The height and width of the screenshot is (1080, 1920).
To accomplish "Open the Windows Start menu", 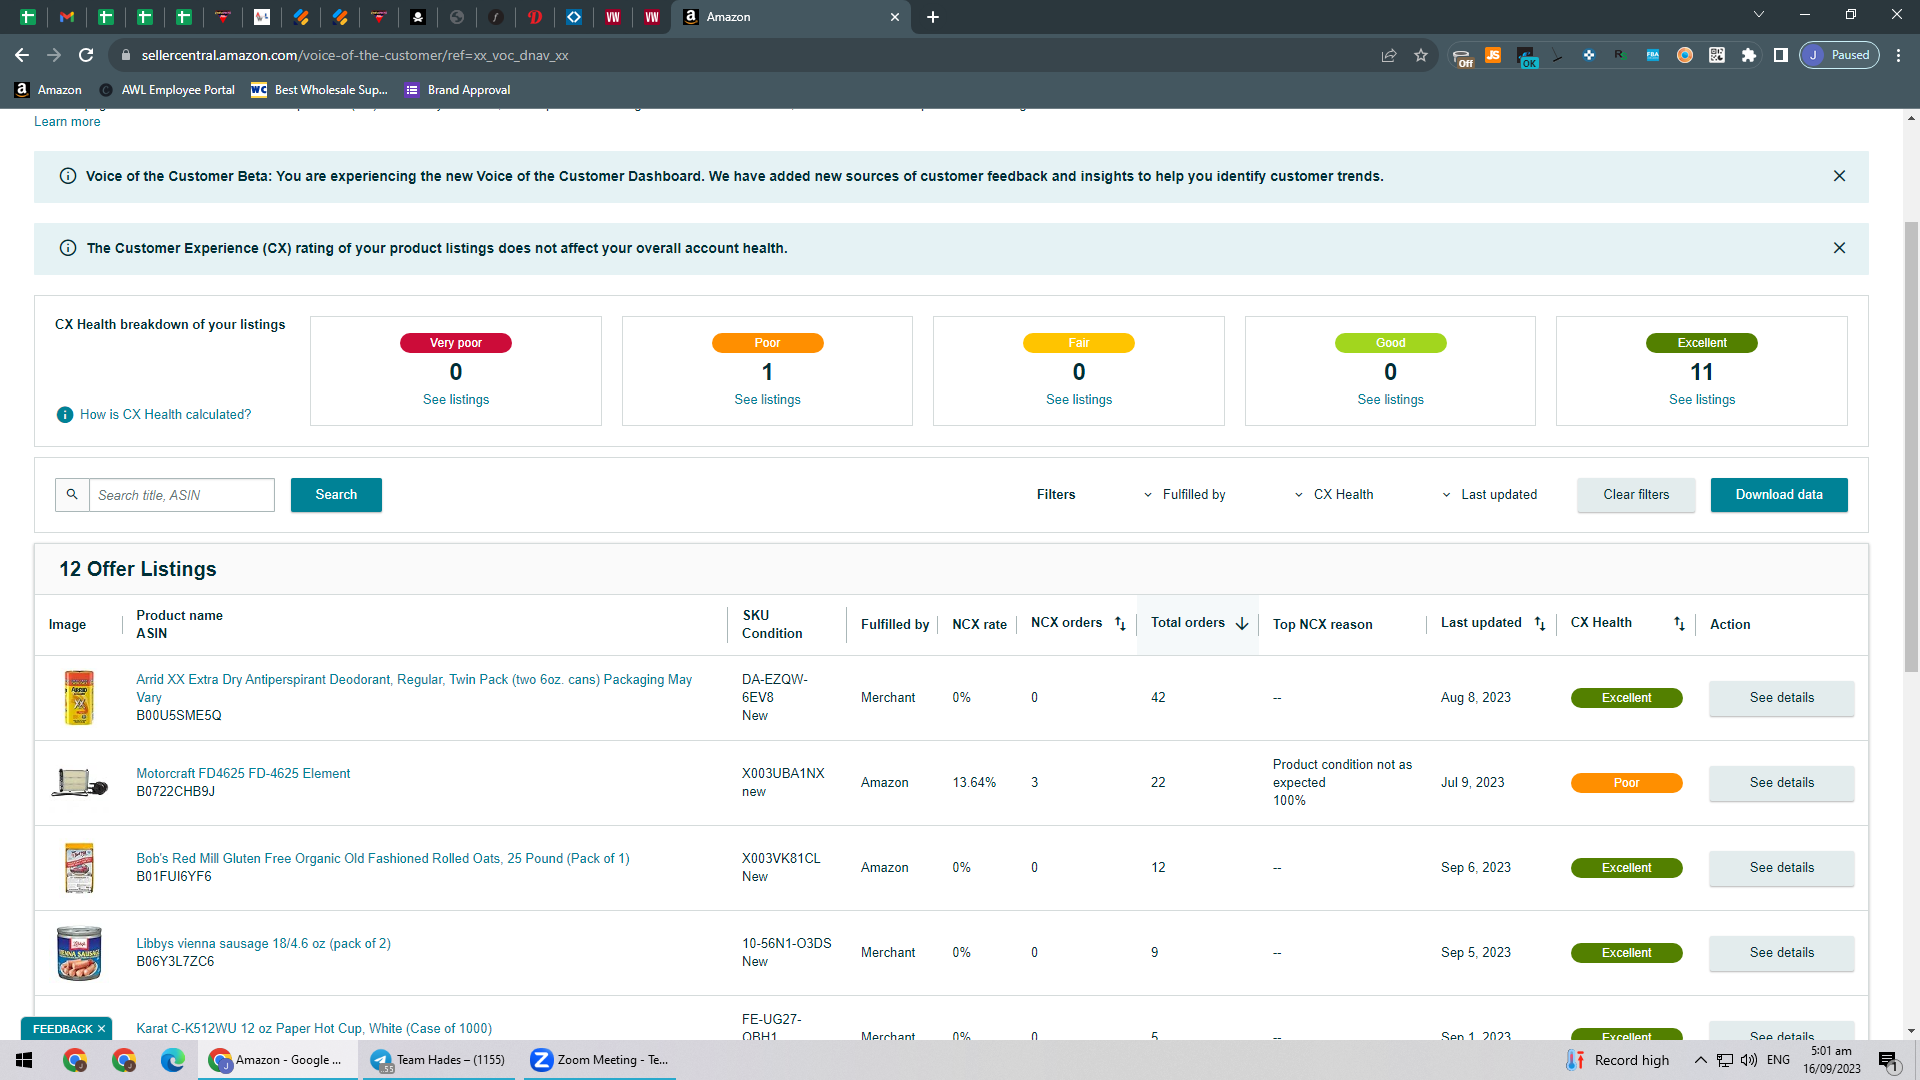I will 24,1060.
